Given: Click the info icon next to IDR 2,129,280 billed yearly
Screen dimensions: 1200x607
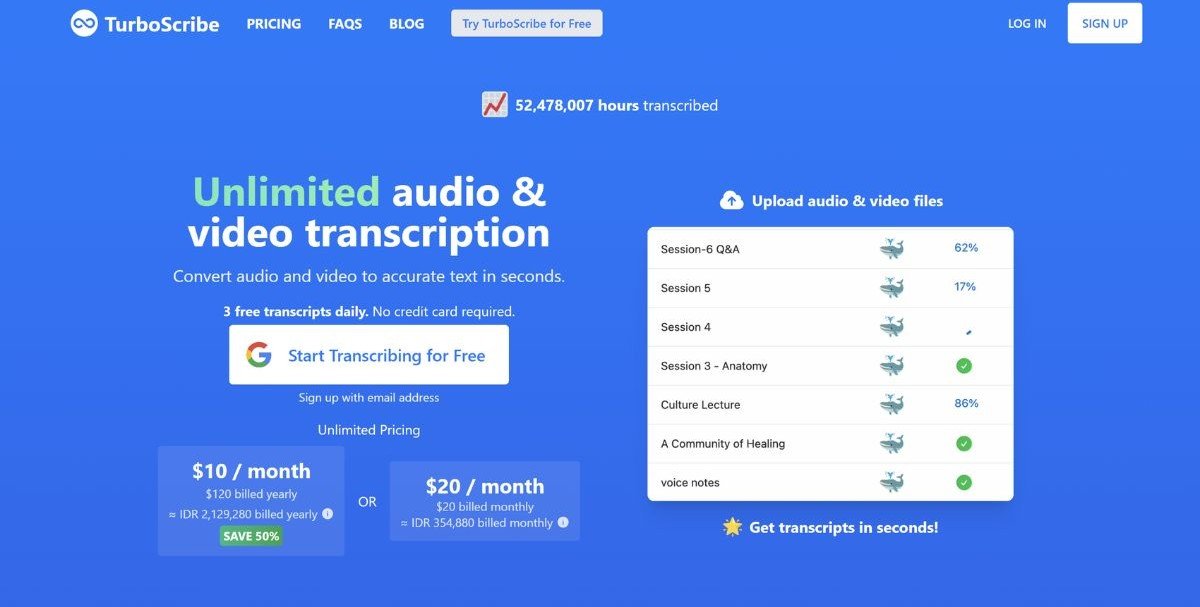Looking at the screenshot, I should [x=328, y=514].
